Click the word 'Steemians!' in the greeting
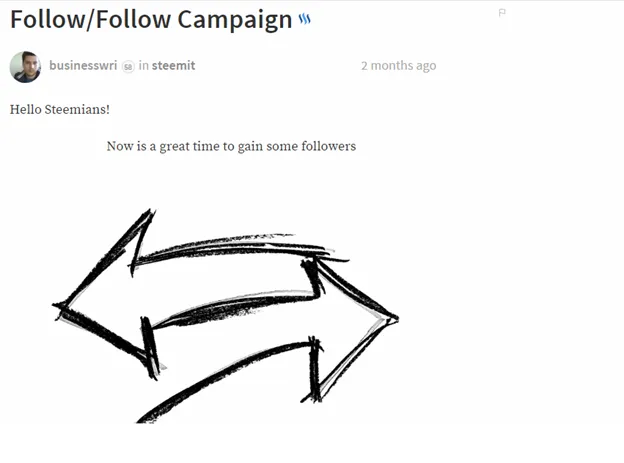The image size is (624, 463). [77, 109]
